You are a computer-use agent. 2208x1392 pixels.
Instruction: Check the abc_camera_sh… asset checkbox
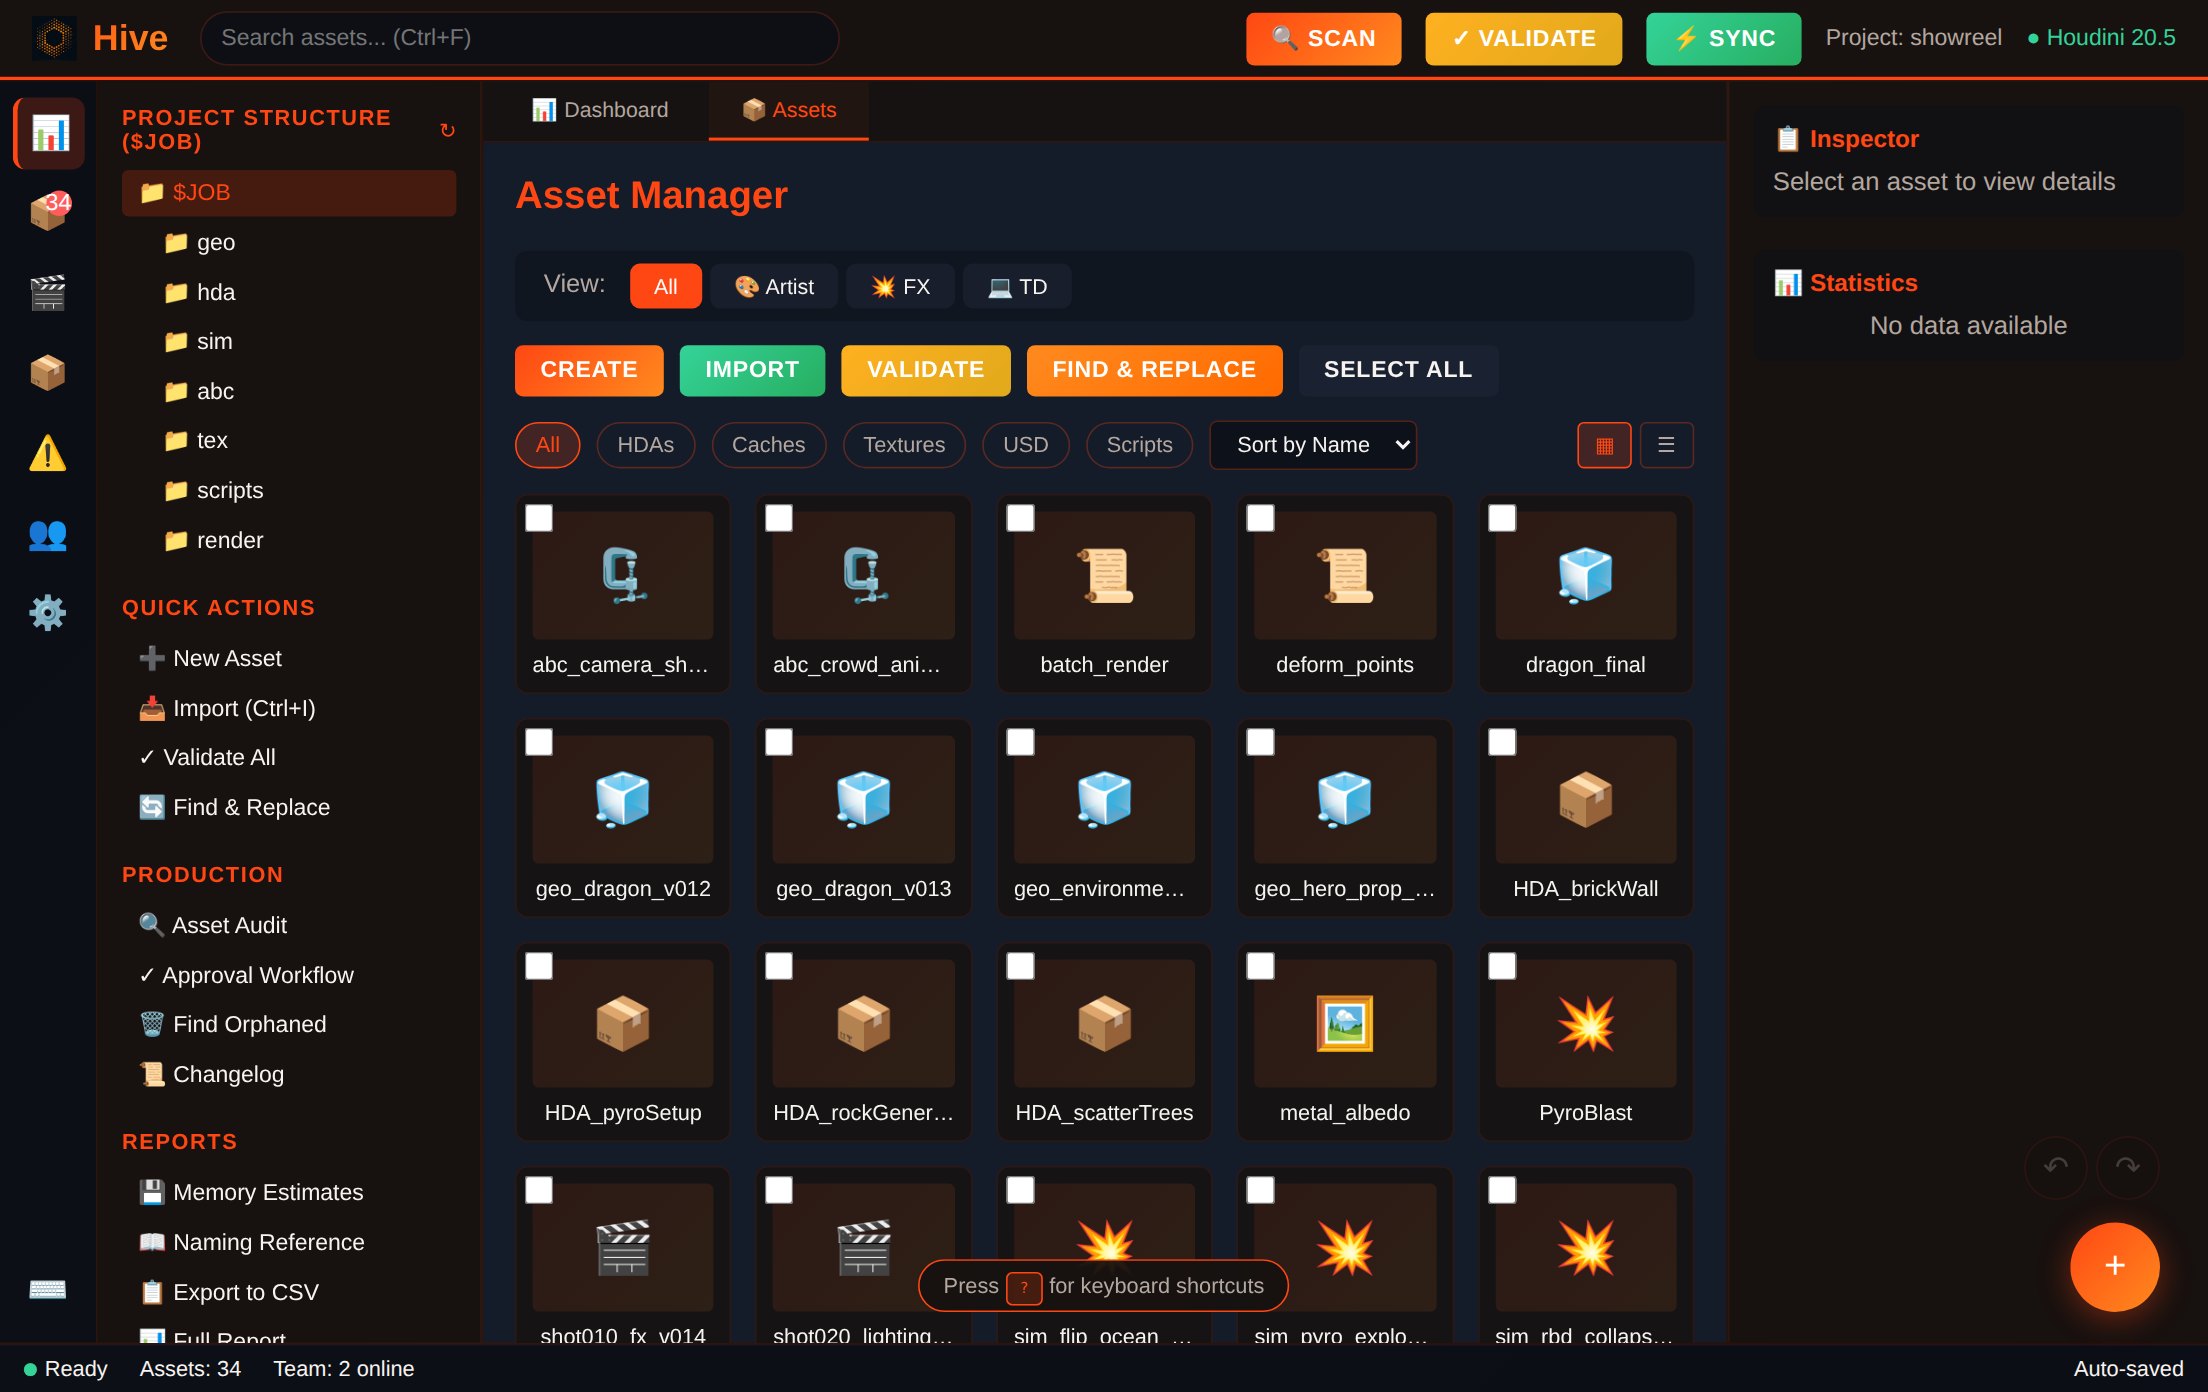[x=539, y=518]
